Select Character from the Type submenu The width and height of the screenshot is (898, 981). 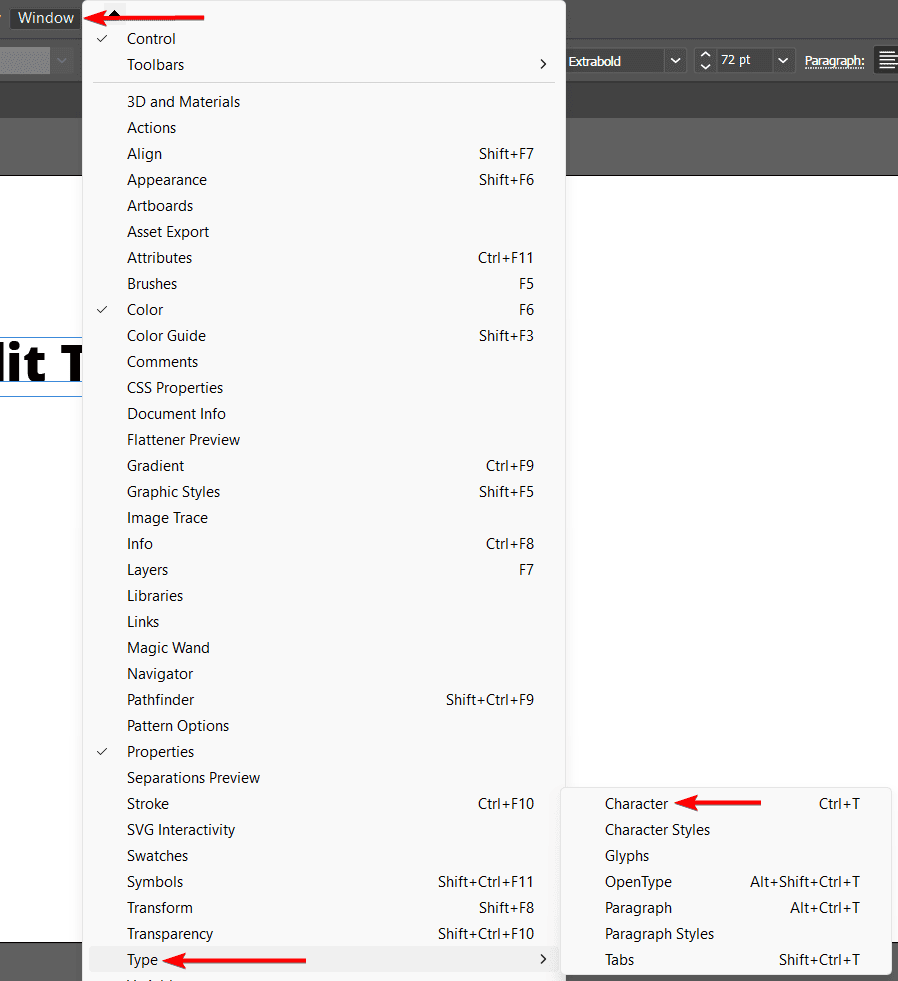636,804
